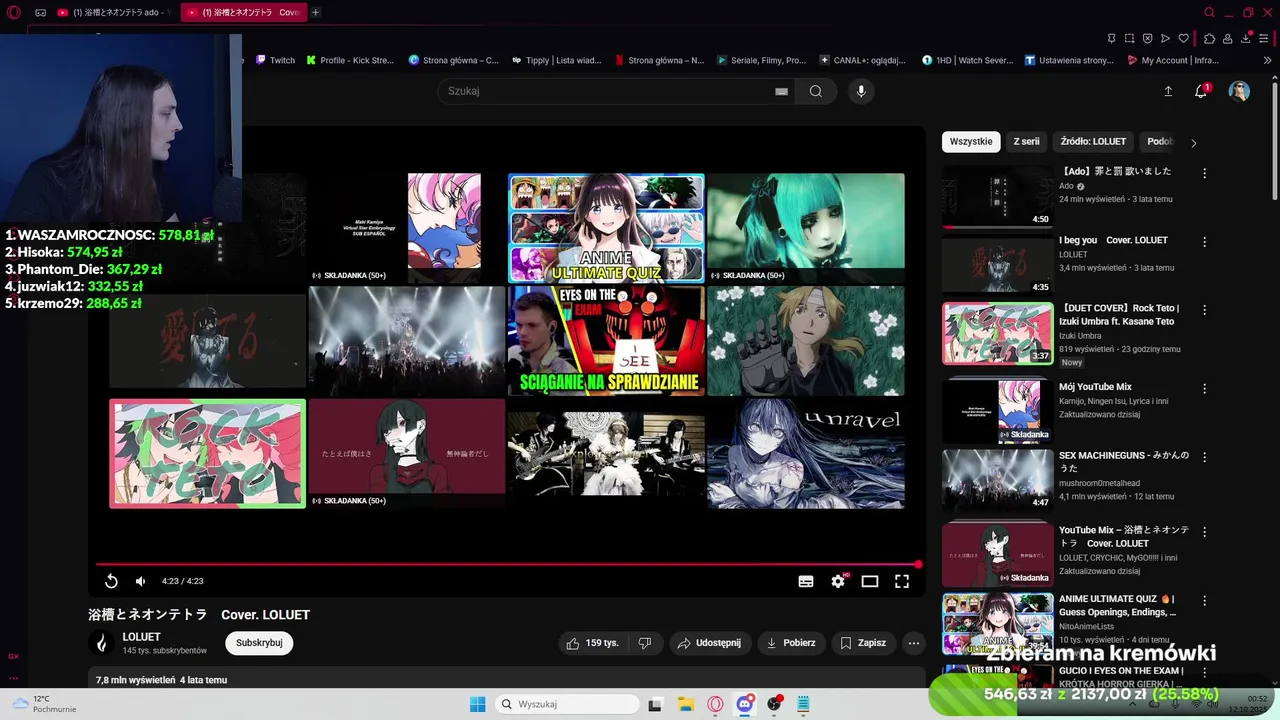Take a snapshot with the capture icon
The width and height of the screenshot is (1280, 720).
click(1129, 38)
